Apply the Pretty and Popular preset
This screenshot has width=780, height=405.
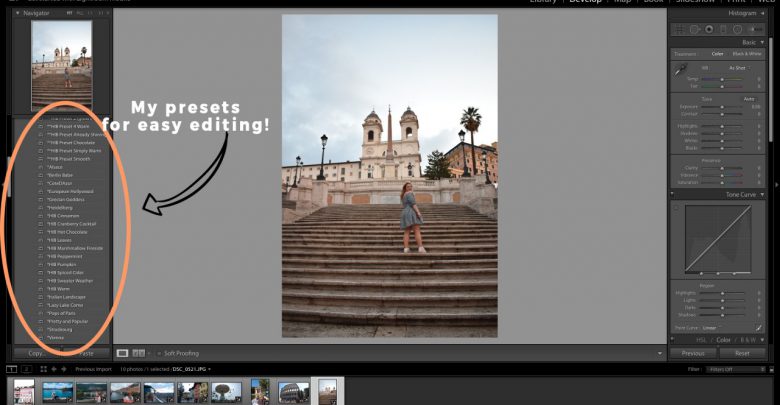coord(68,321)
